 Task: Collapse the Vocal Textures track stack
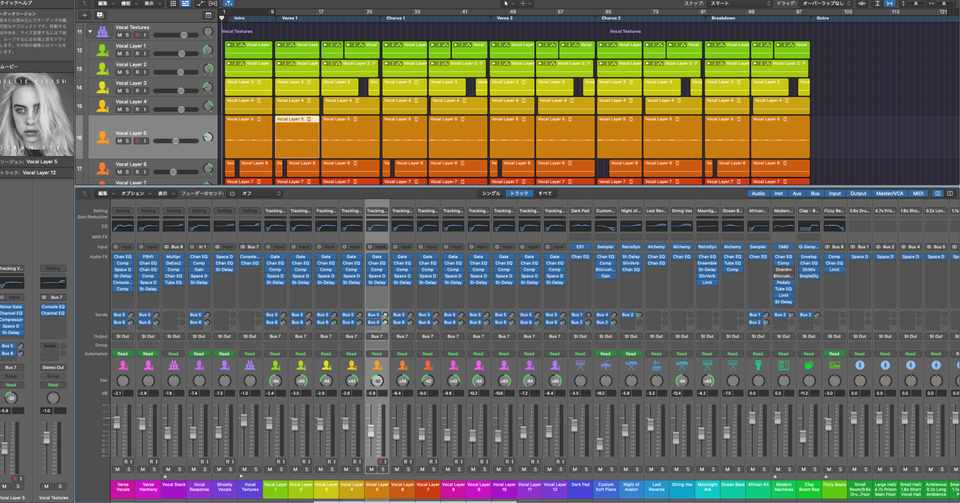pyautogui.click(x=90, y=32)
